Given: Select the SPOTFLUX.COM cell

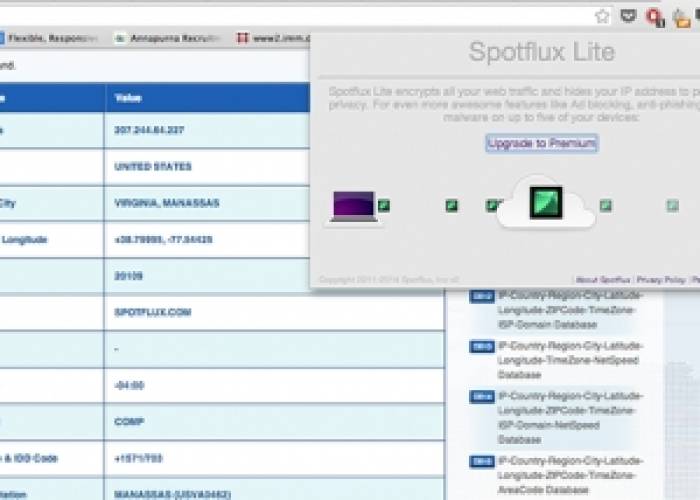Looking at the screenshot, I should click(275, 312).
